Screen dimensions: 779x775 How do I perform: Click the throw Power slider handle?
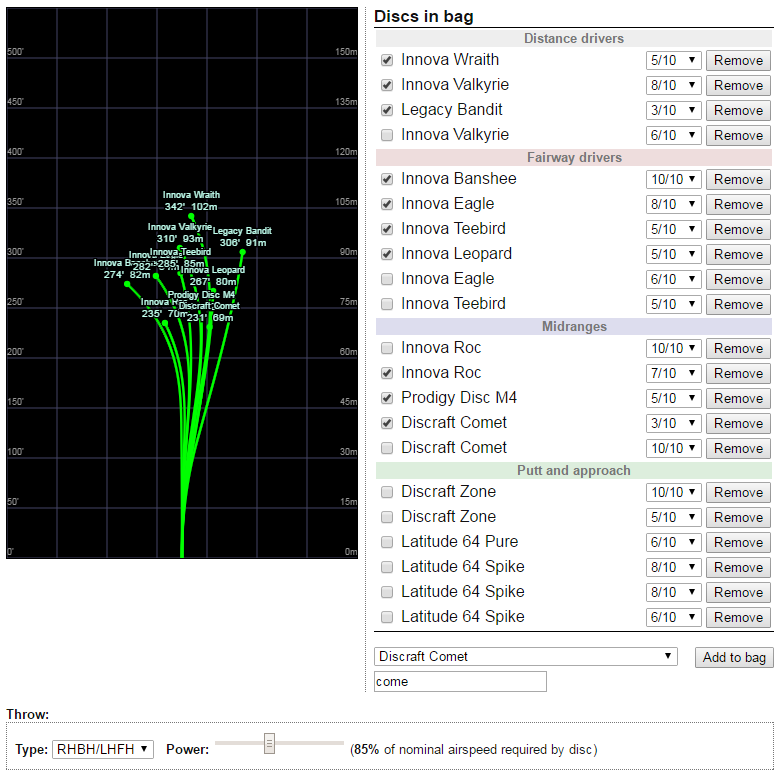pos(269,743)
